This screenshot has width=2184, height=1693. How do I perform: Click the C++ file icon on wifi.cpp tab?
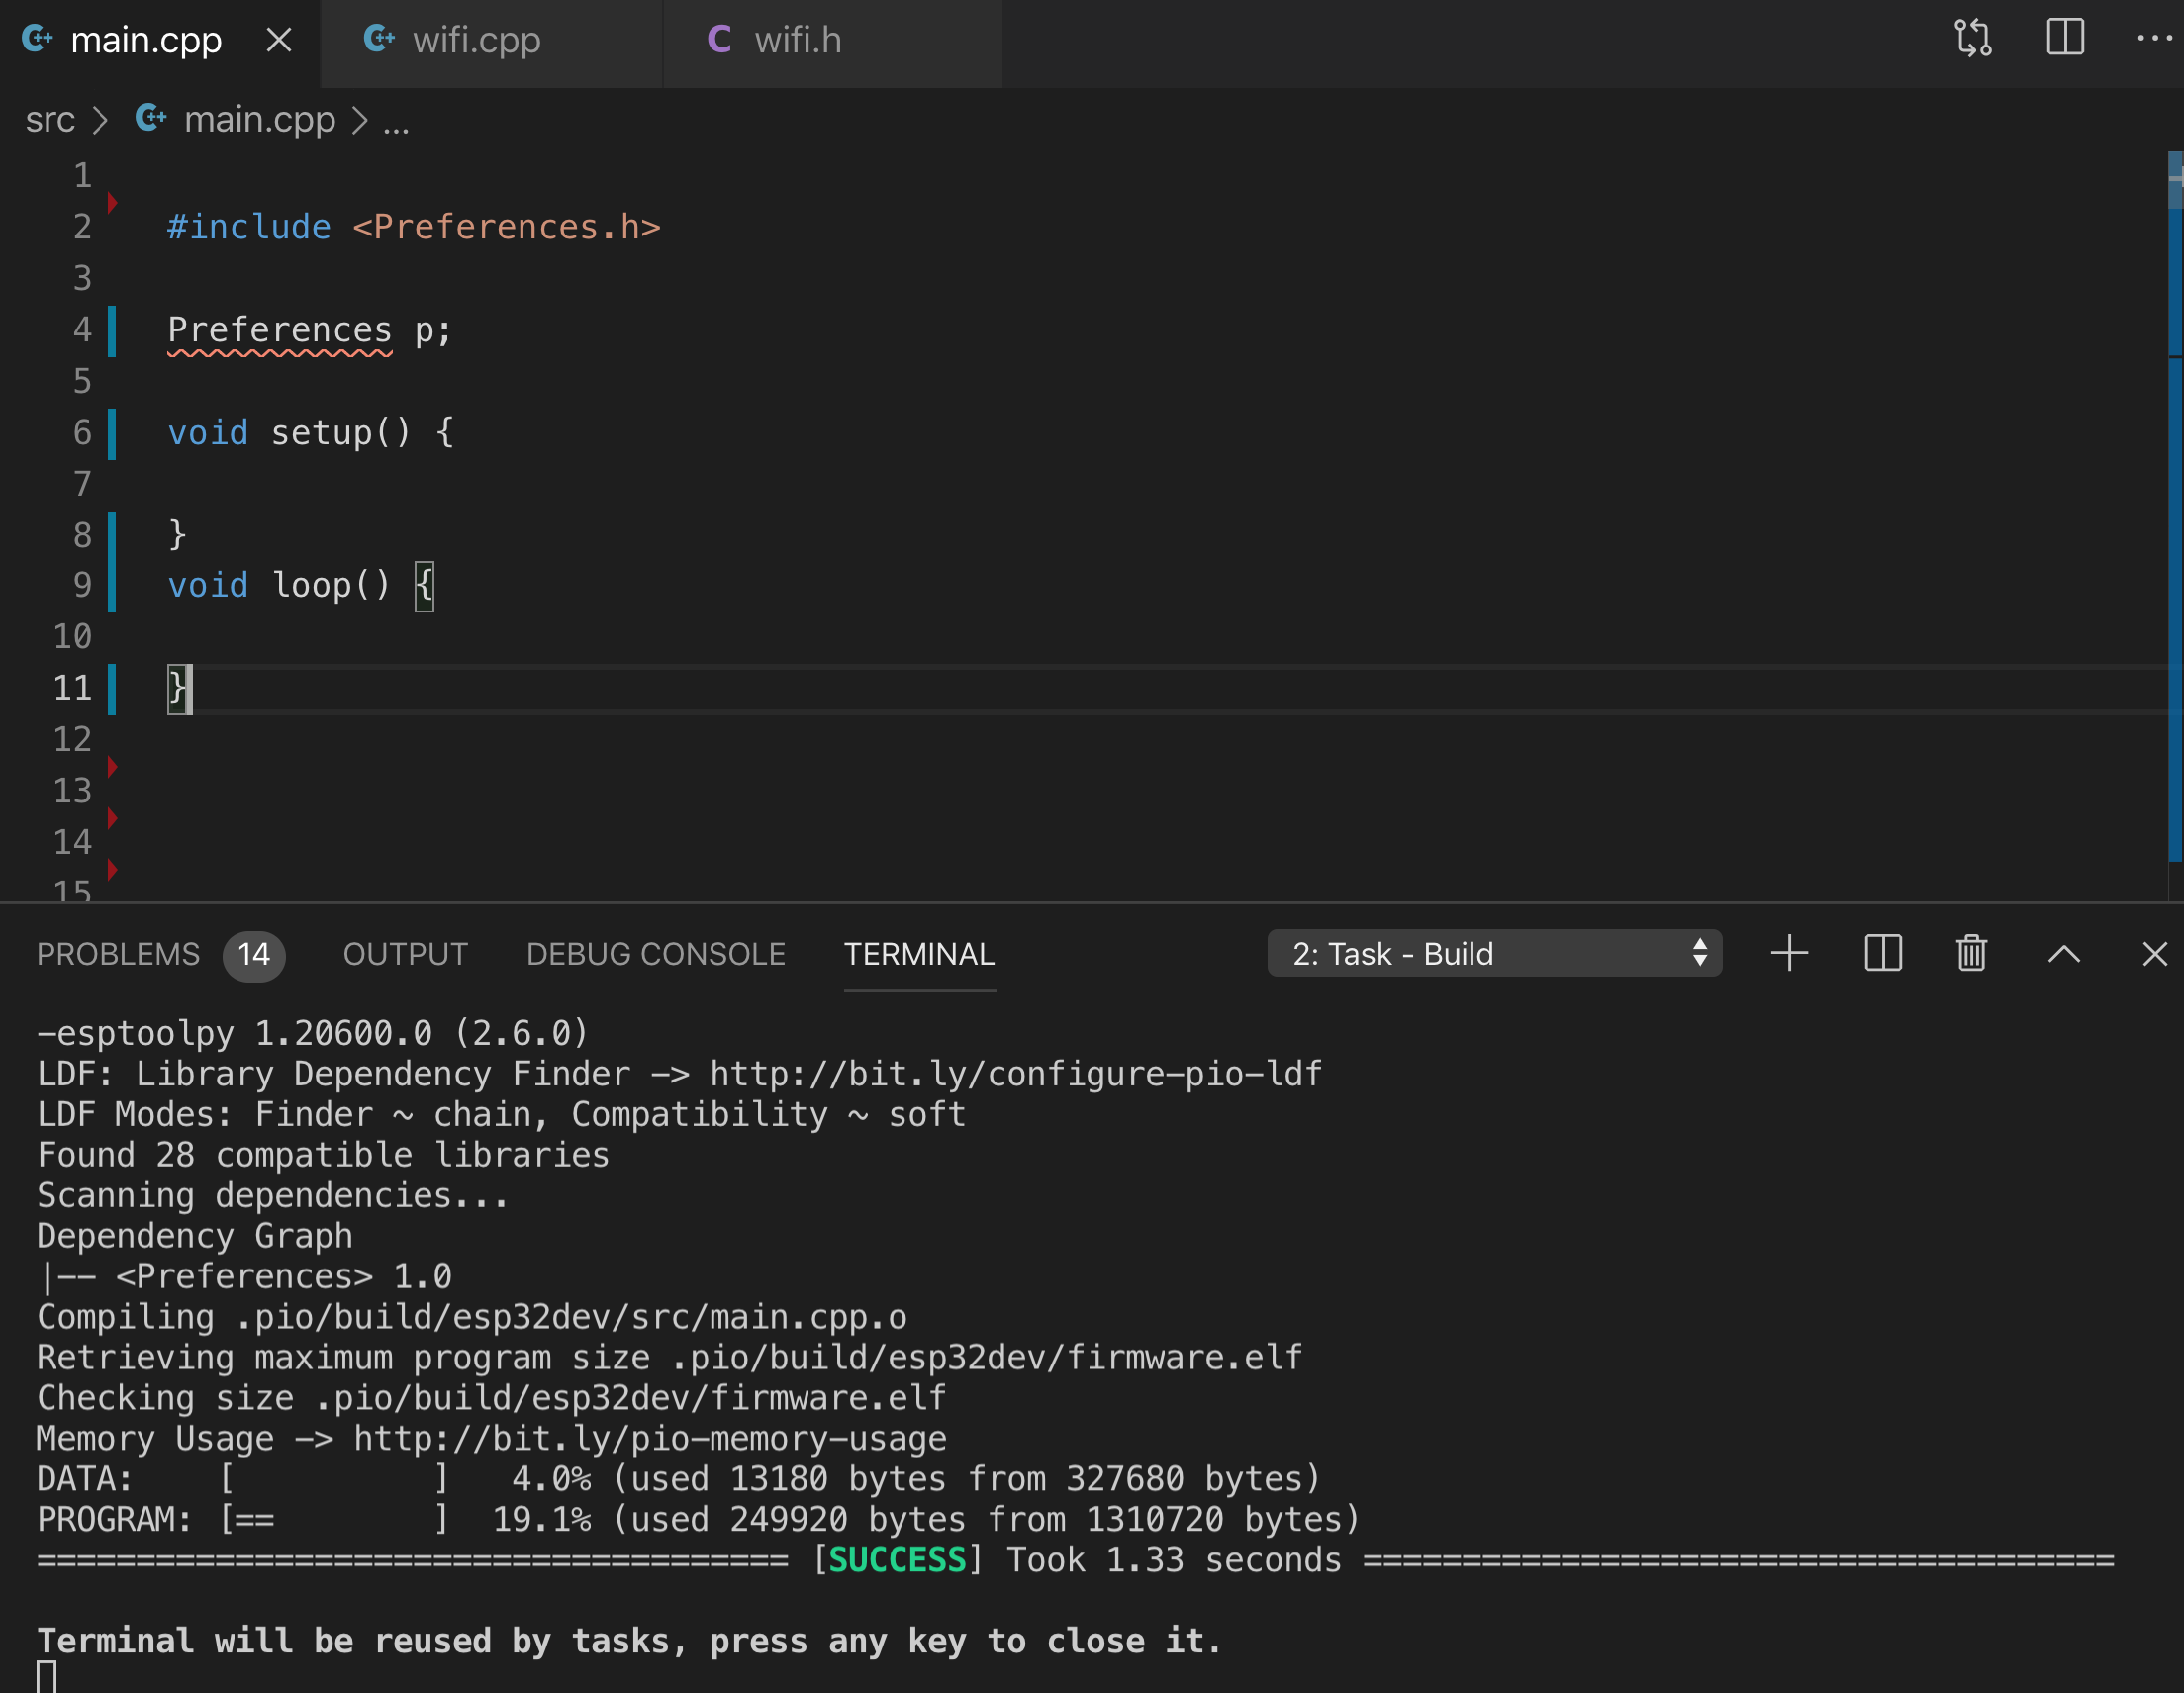pyautogui.click(x=379, y=39)
